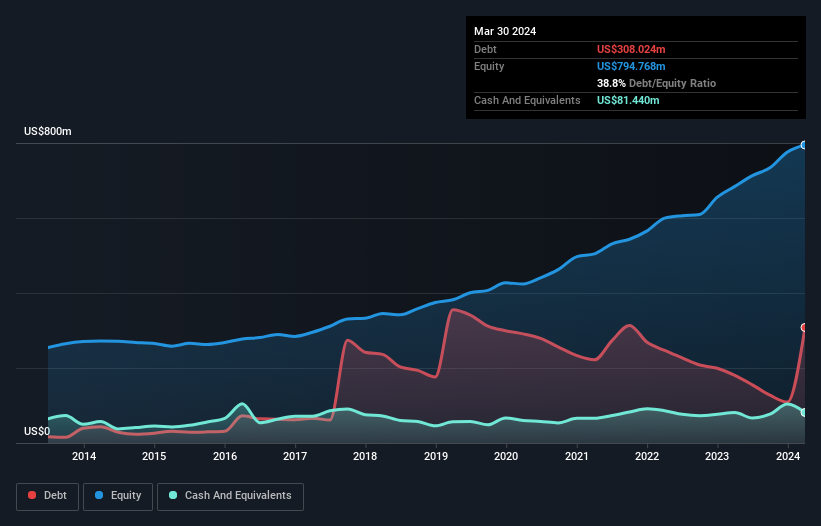Toggle Cash And Equivalents legend button

pyautogui.click(x=230, y=496)
